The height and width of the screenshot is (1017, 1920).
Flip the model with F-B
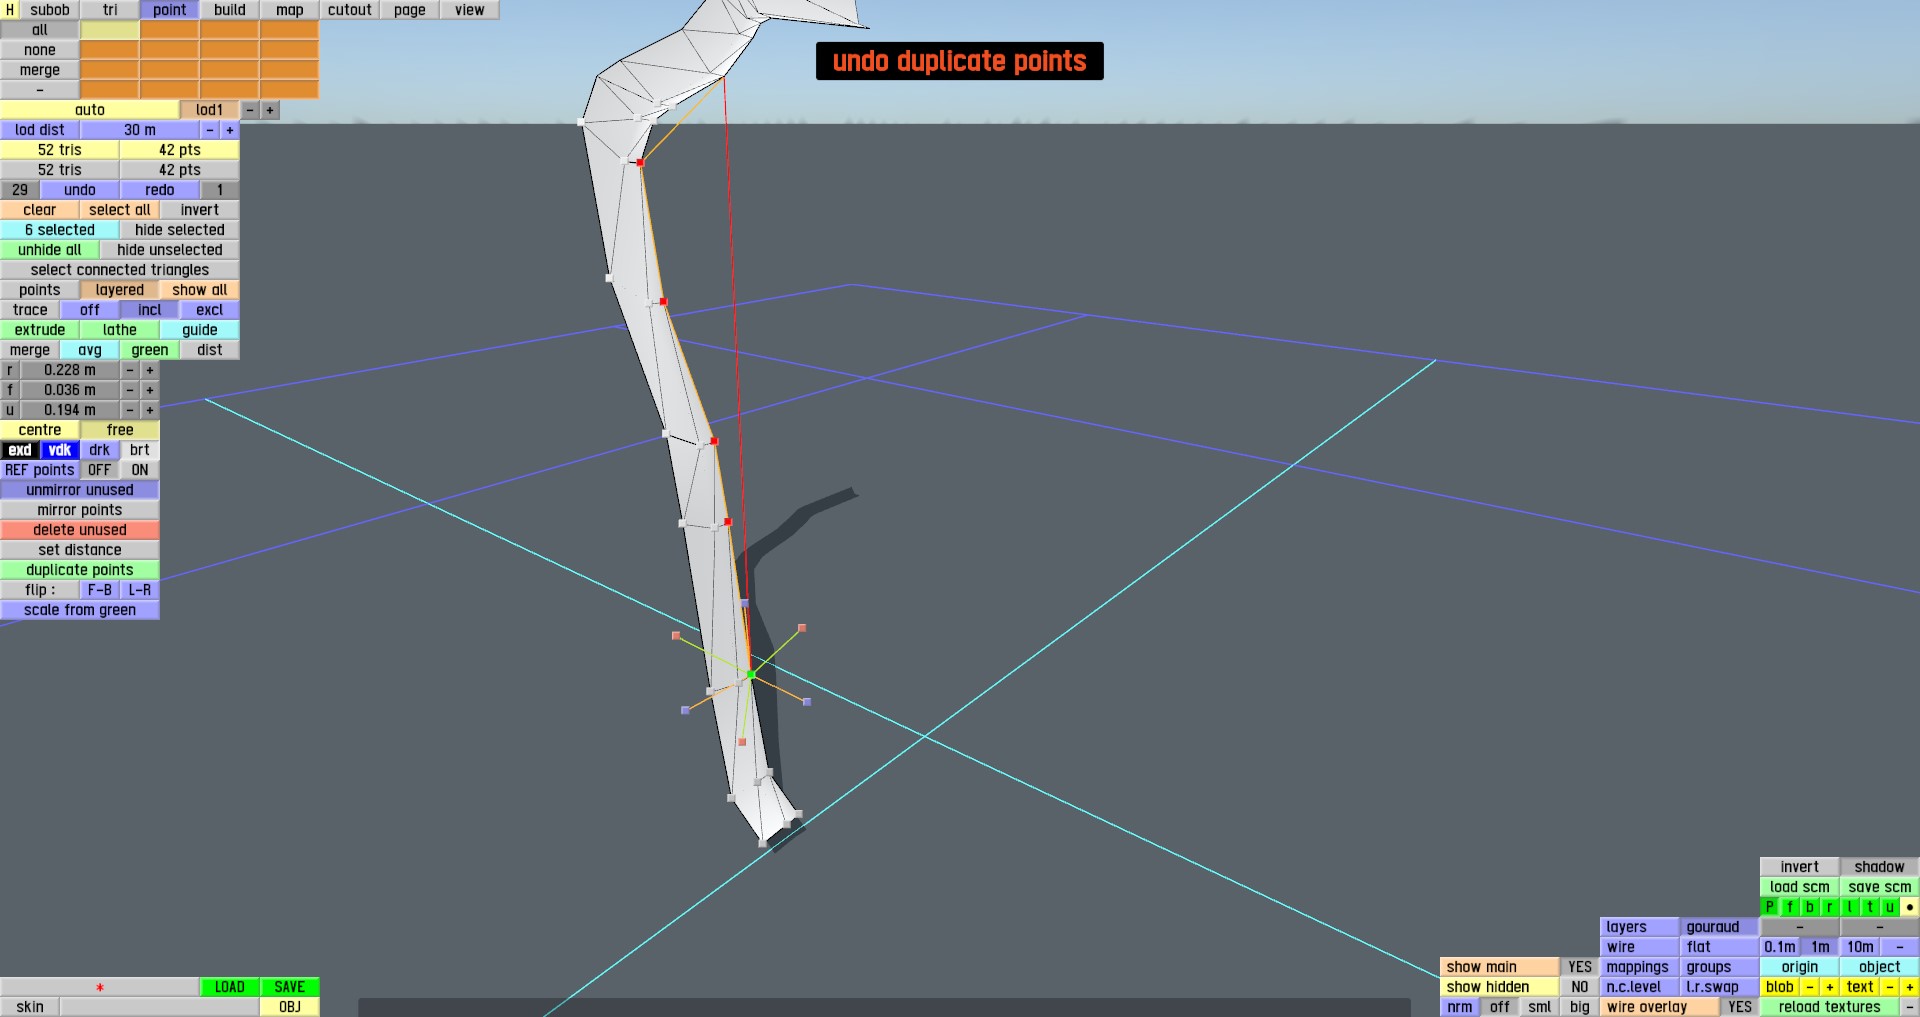tap(100, 590)
